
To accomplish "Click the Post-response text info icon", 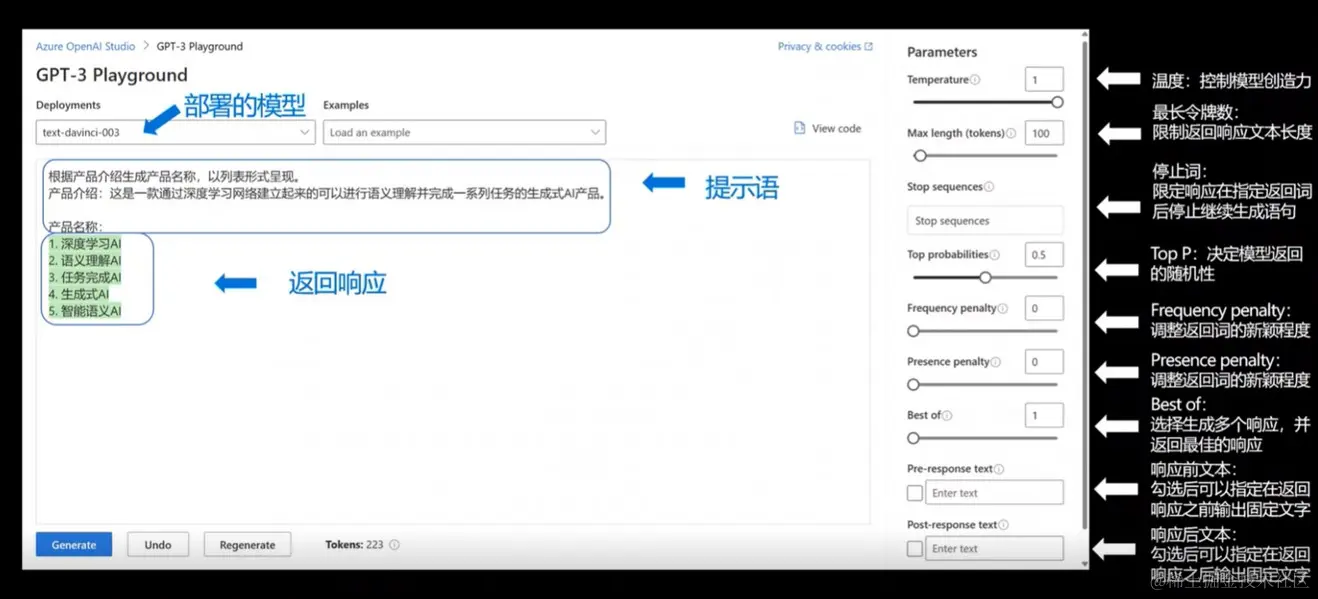I will pos(1003,525).
